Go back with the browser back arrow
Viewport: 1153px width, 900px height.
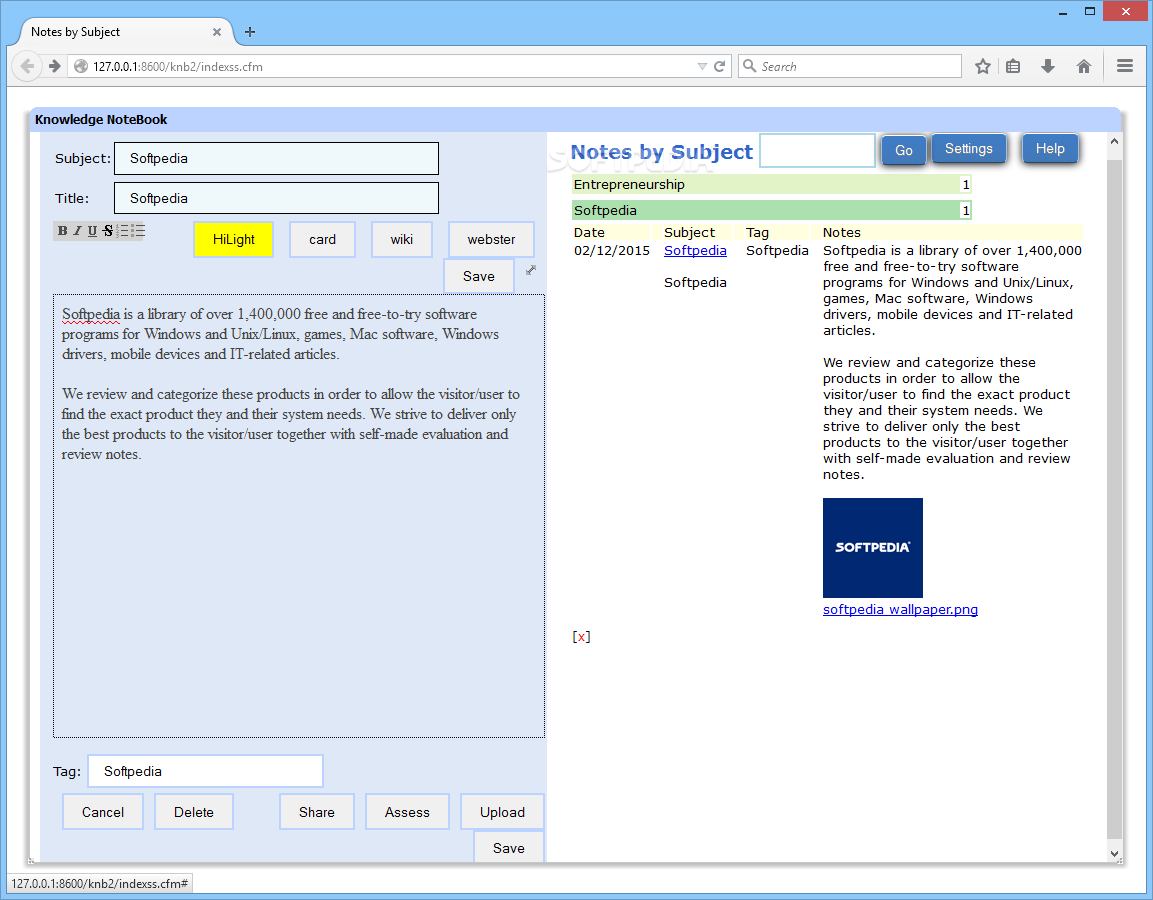(x=27, y=66)
